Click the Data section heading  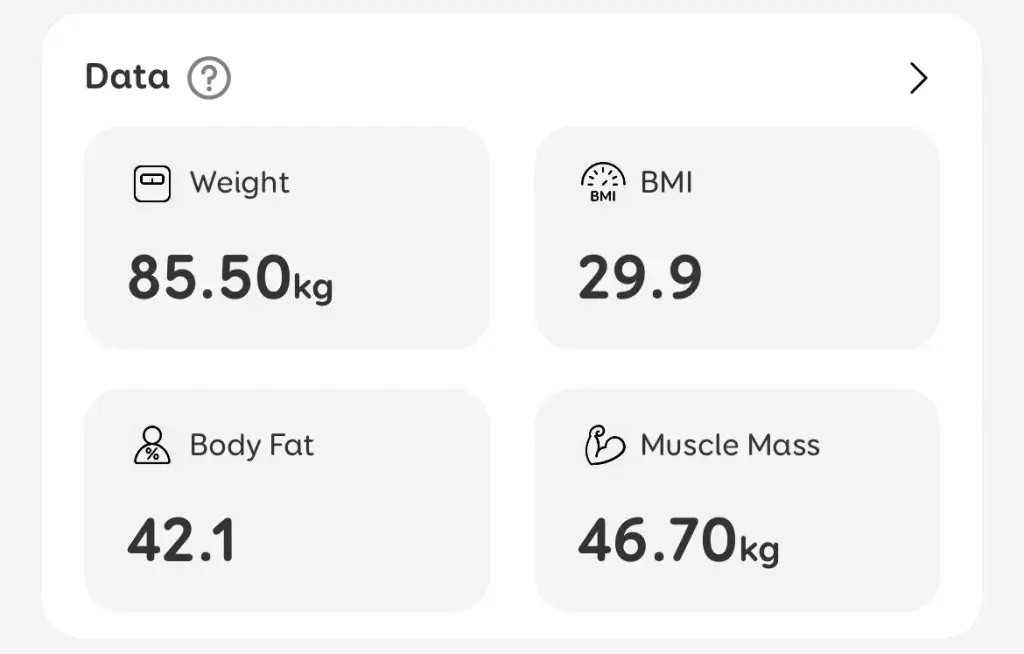point(127,77)
